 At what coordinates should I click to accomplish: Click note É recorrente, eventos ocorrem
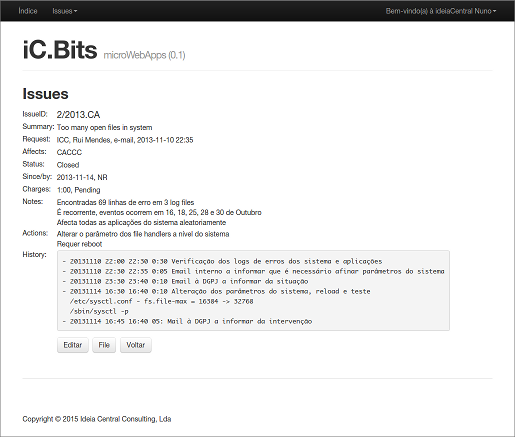pos(159,212)
